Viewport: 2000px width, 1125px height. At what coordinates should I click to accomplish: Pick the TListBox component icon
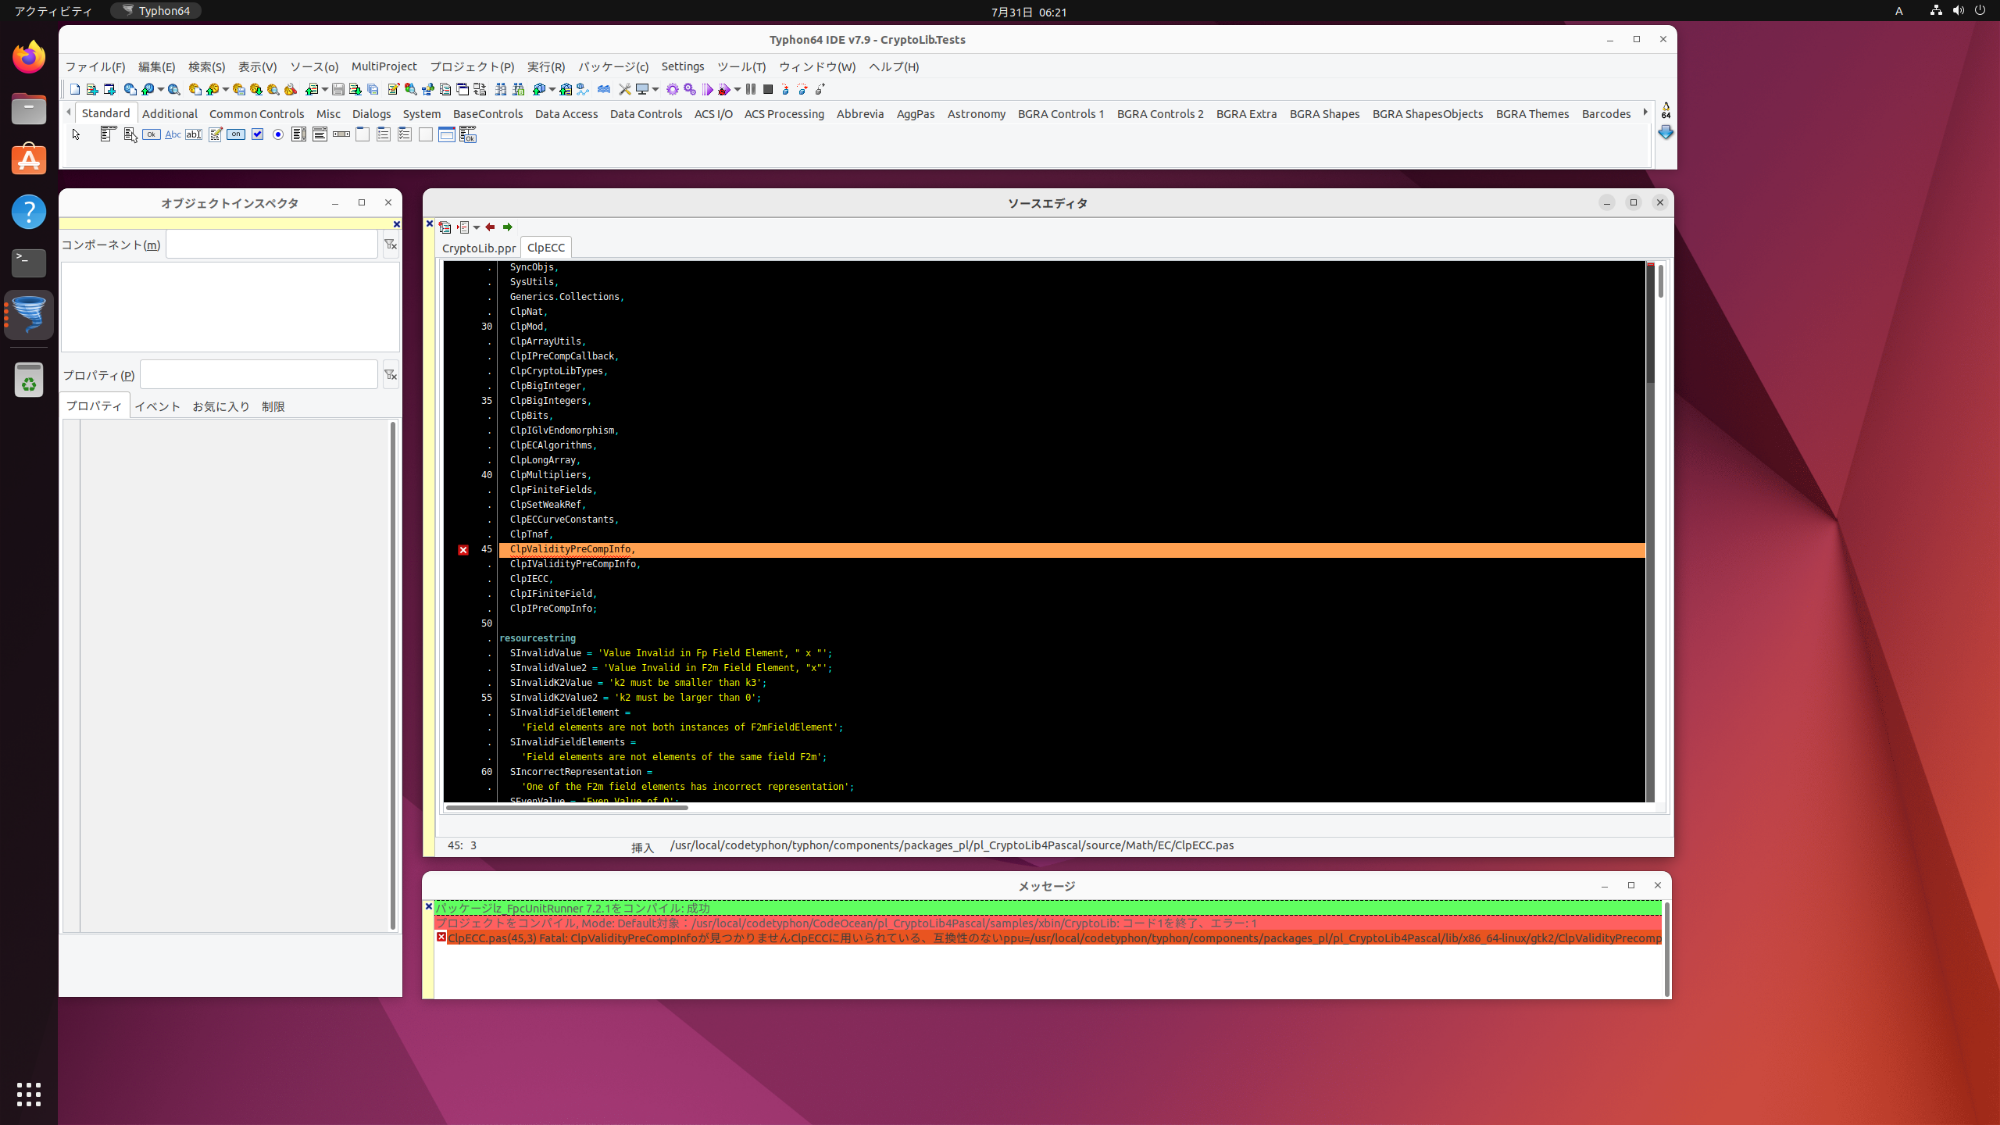[299, 134]
